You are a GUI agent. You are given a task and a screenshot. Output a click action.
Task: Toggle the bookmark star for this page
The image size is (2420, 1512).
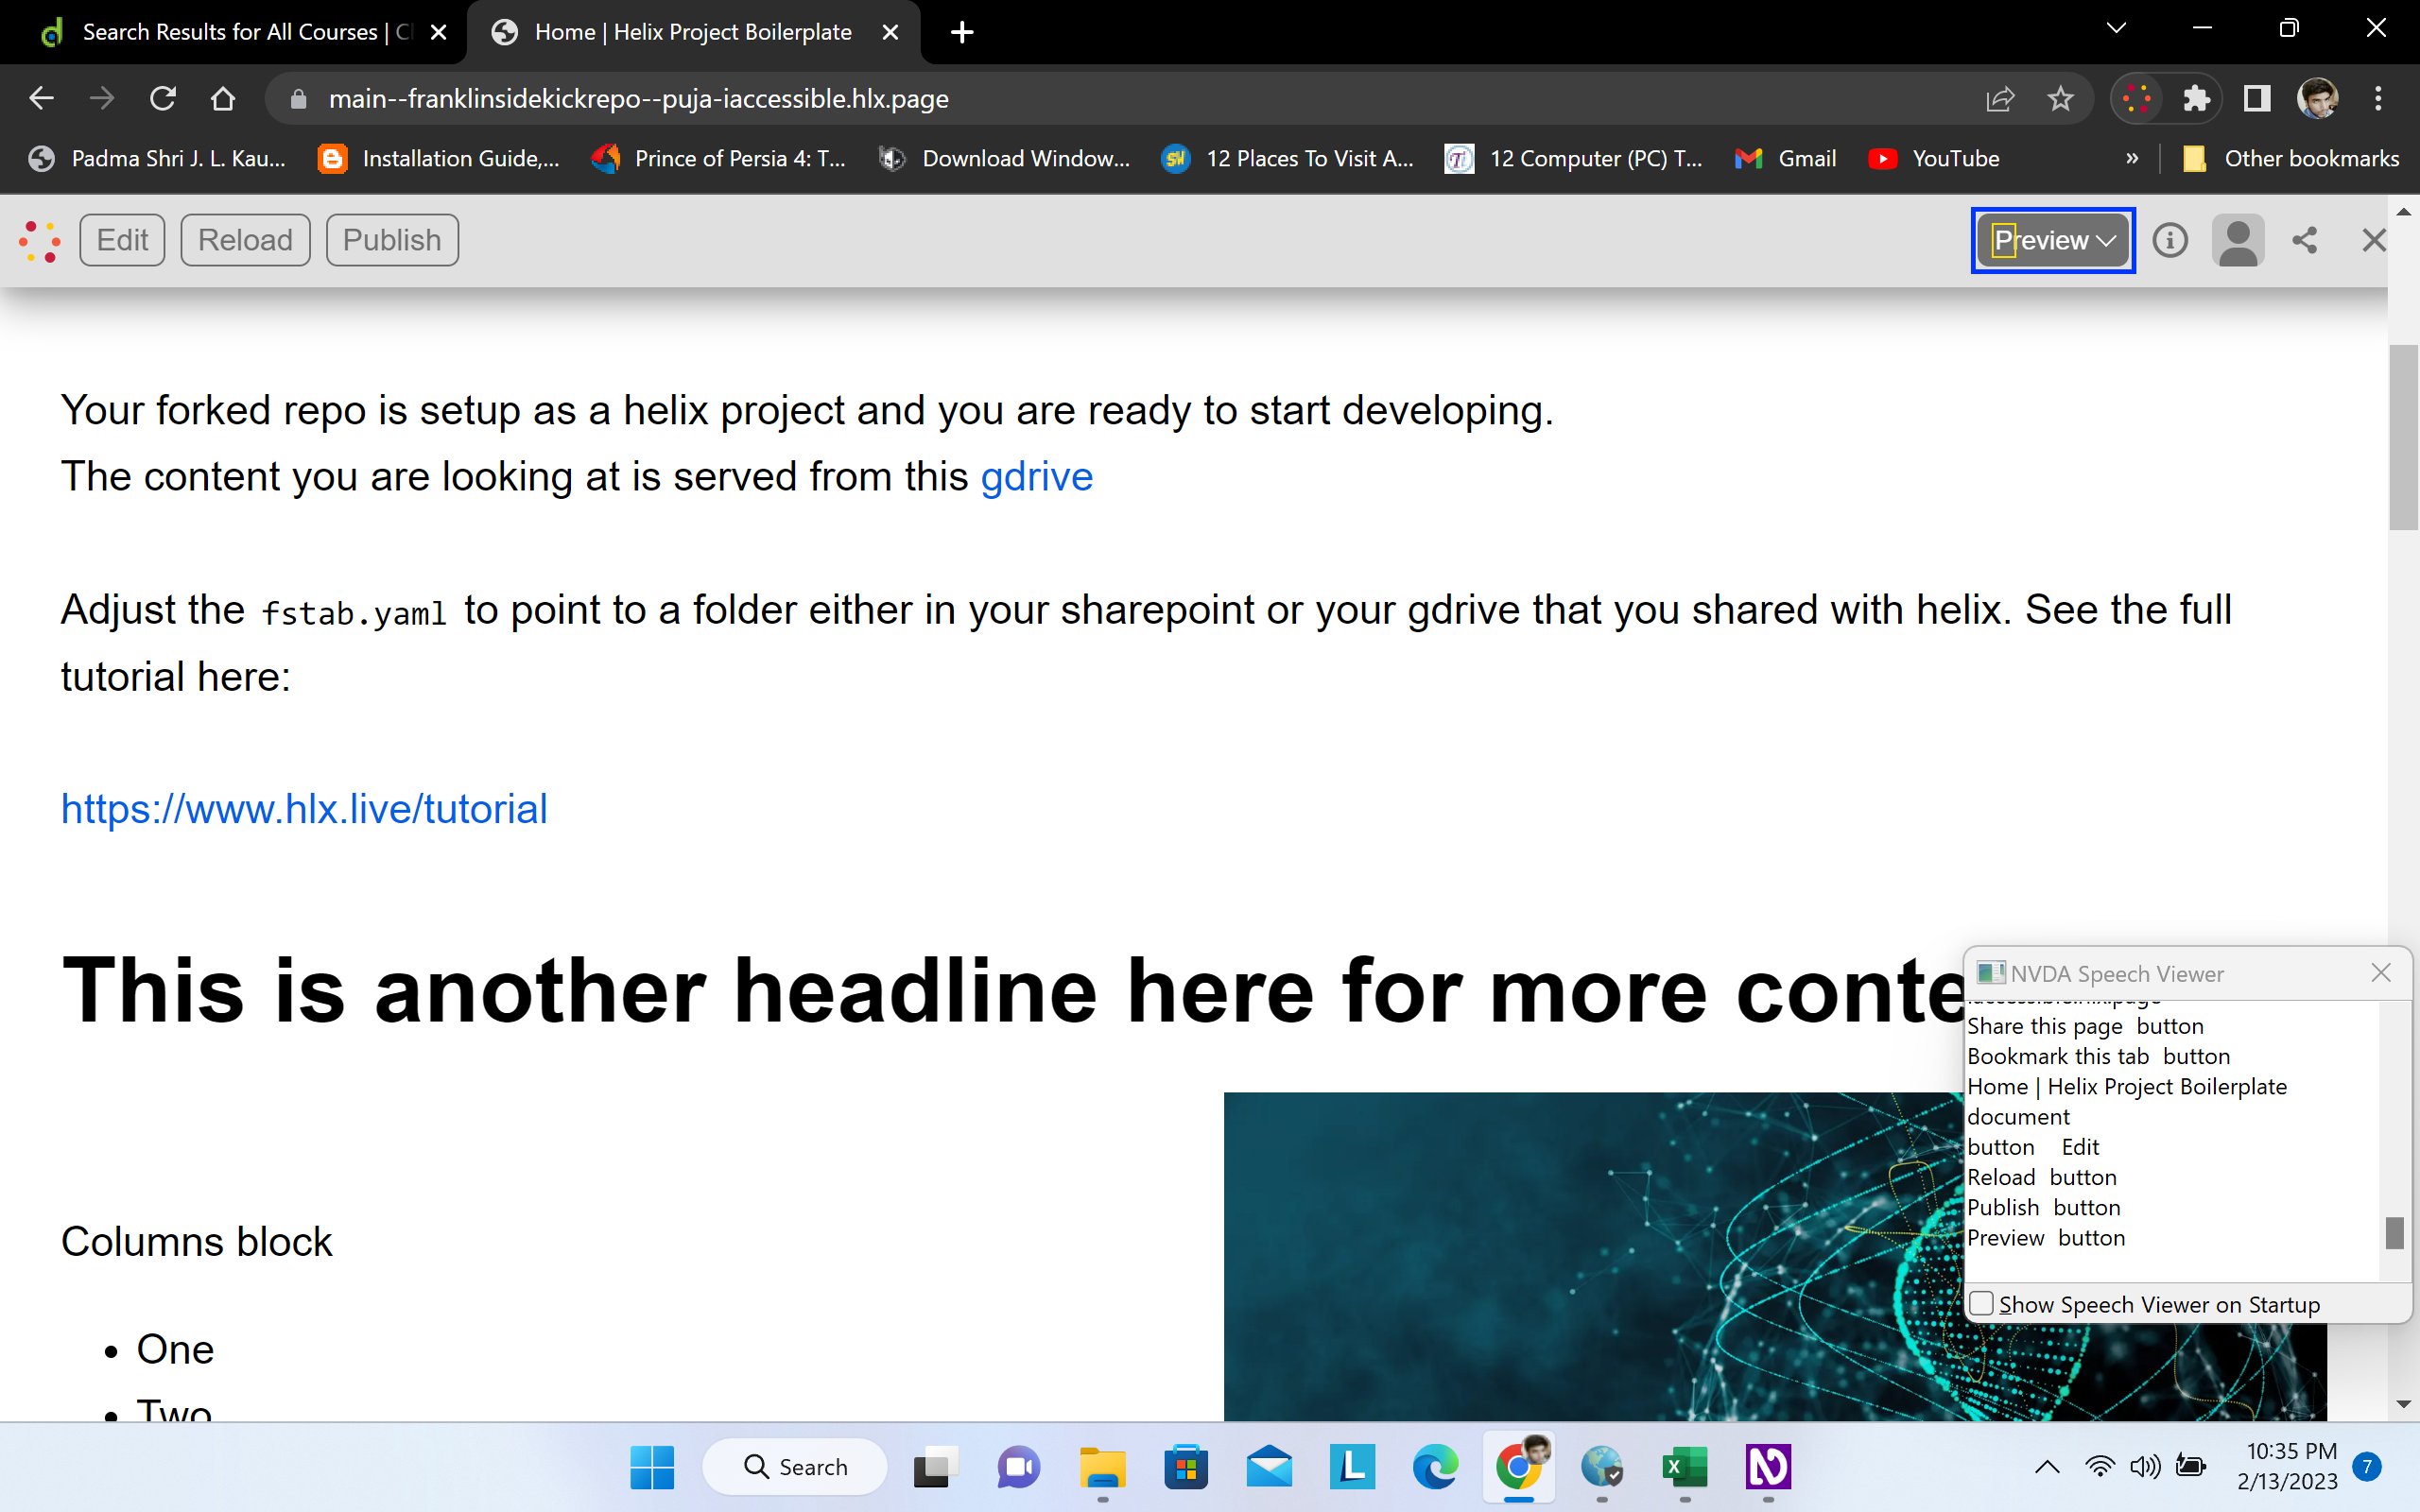point(2060,98)
